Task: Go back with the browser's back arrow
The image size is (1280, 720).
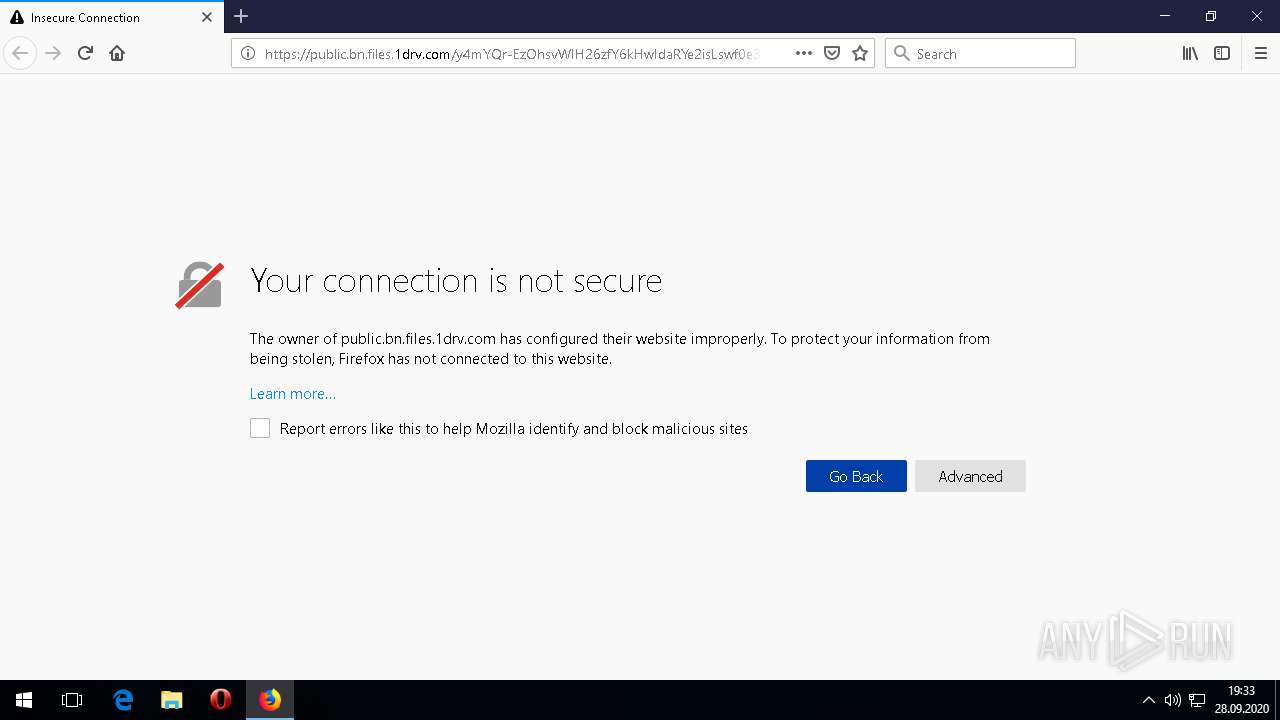Action: coord(20,53)
